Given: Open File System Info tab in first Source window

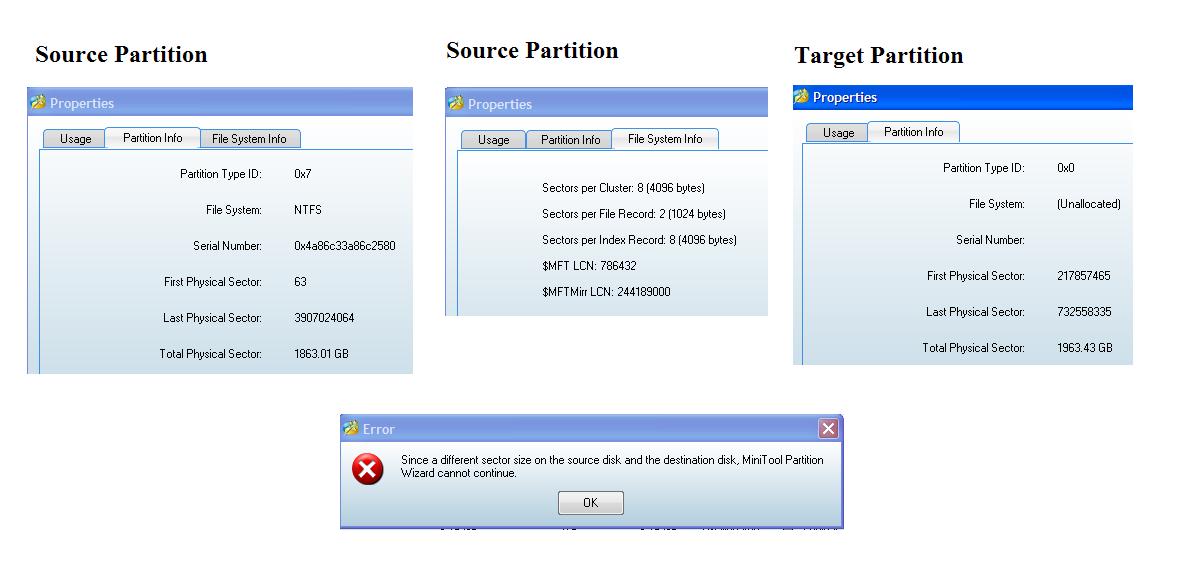Looking at the screenshot, I should click(x=249, y=139).
